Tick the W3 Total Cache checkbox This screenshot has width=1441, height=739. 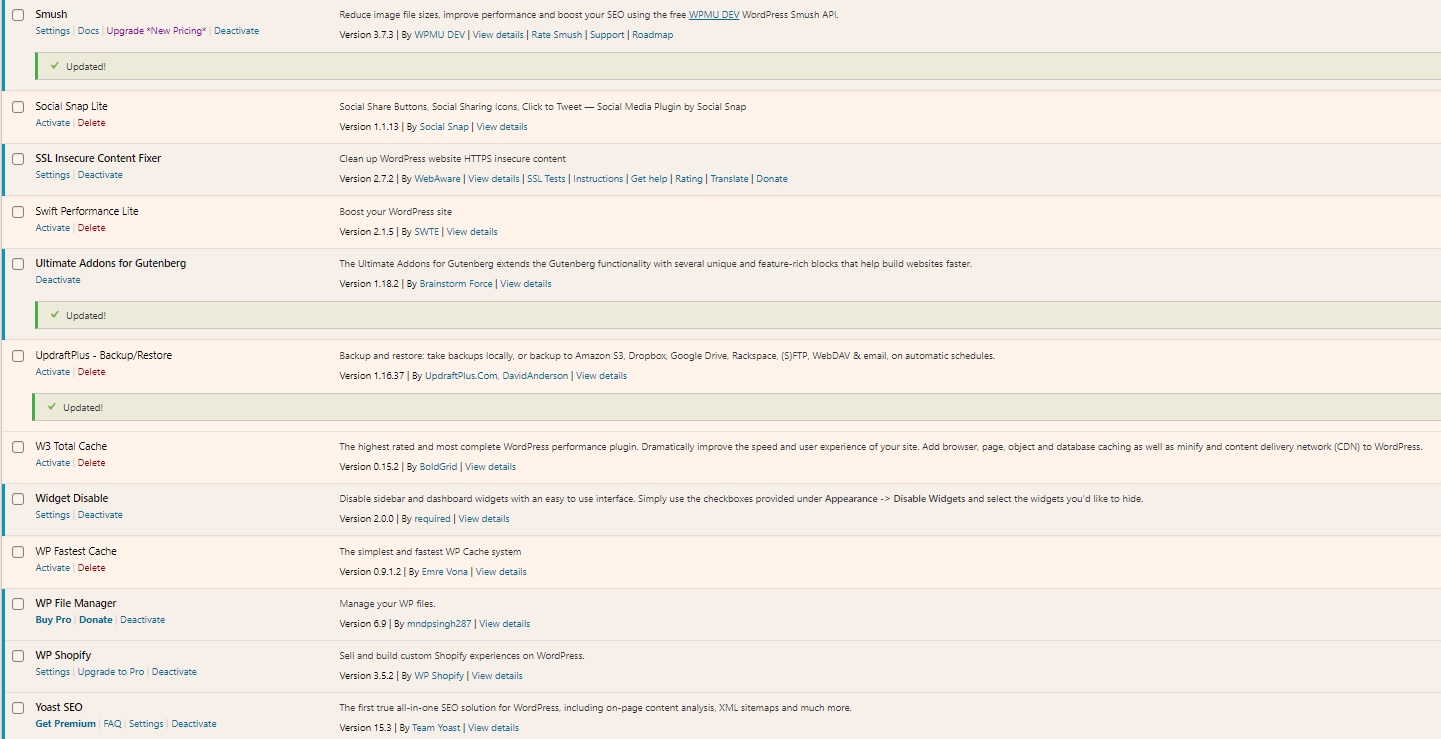pos(18,447)
